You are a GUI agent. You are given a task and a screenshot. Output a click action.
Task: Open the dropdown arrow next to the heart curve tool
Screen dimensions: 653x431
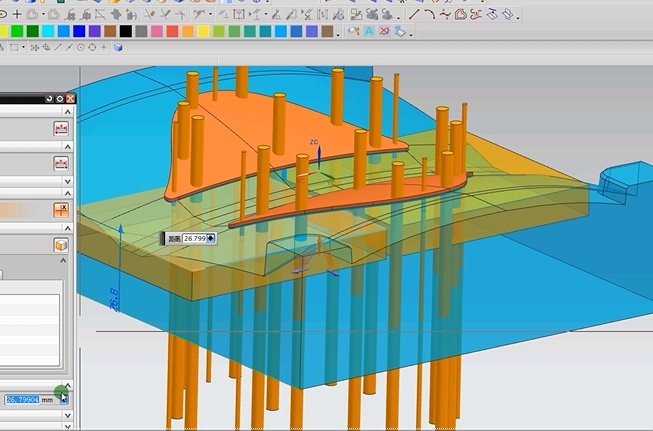coord(43,15)
